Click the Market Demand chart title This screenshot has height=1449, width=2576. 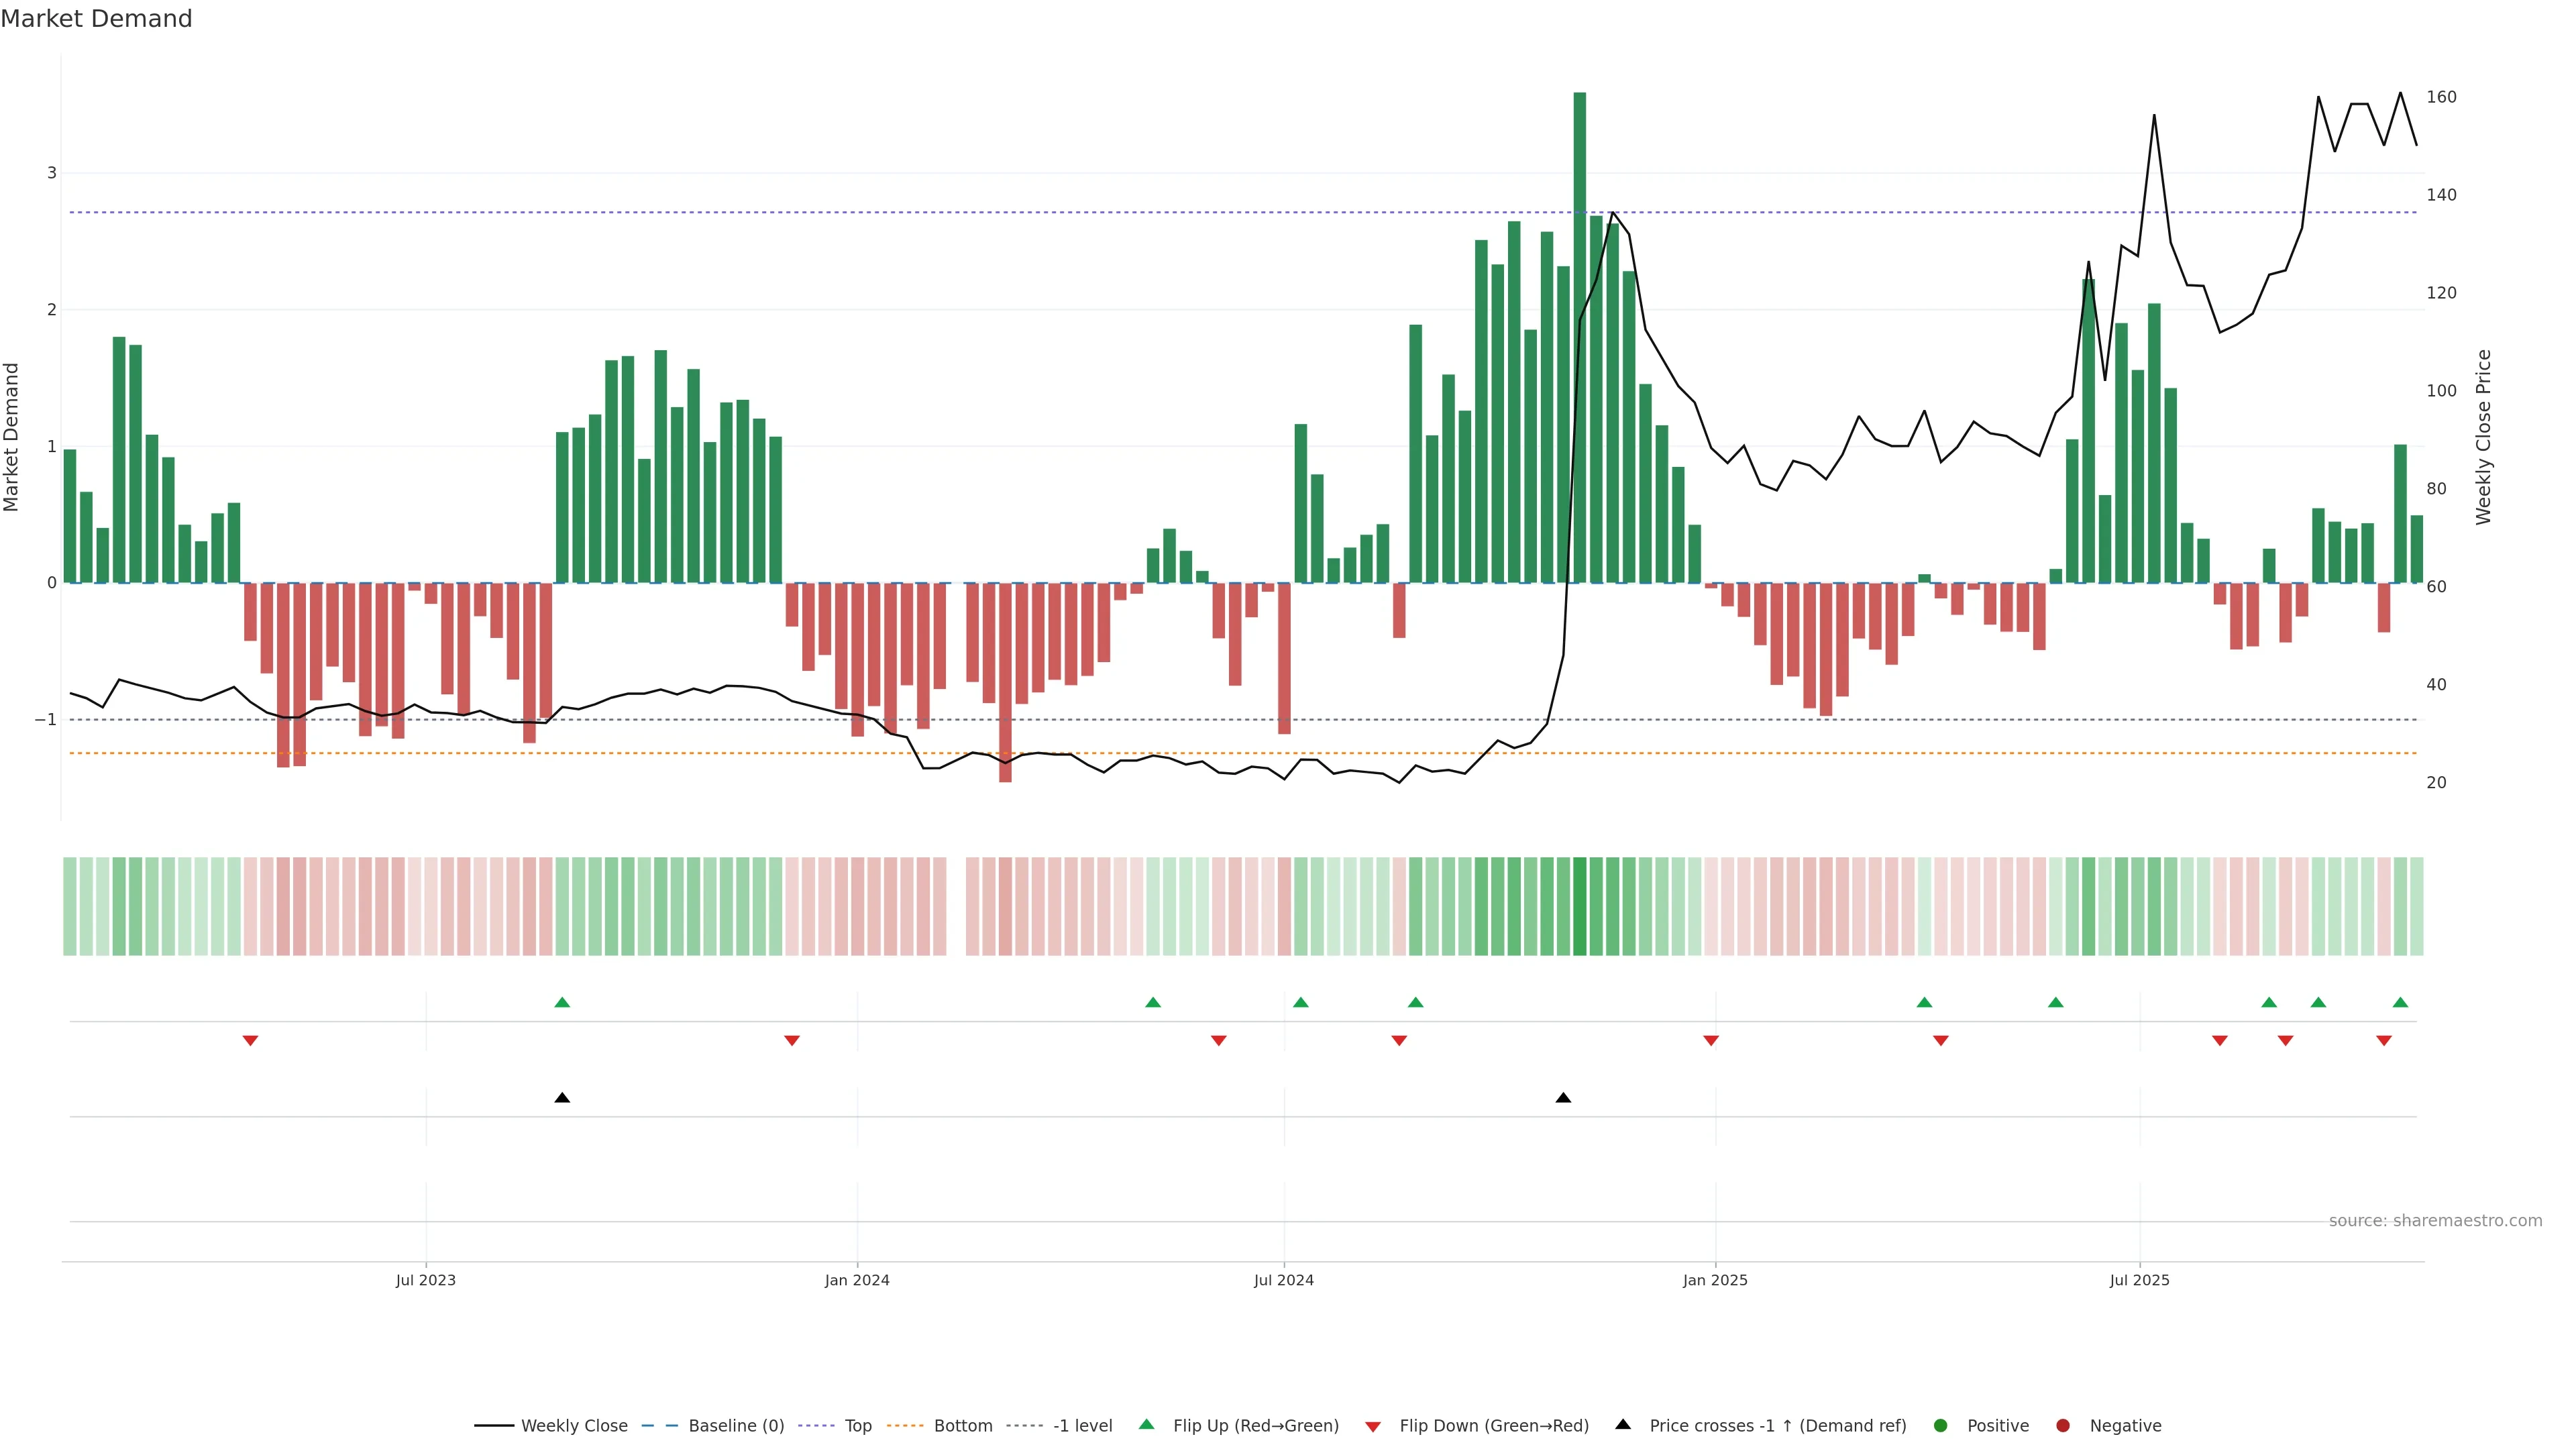point(96,19)
